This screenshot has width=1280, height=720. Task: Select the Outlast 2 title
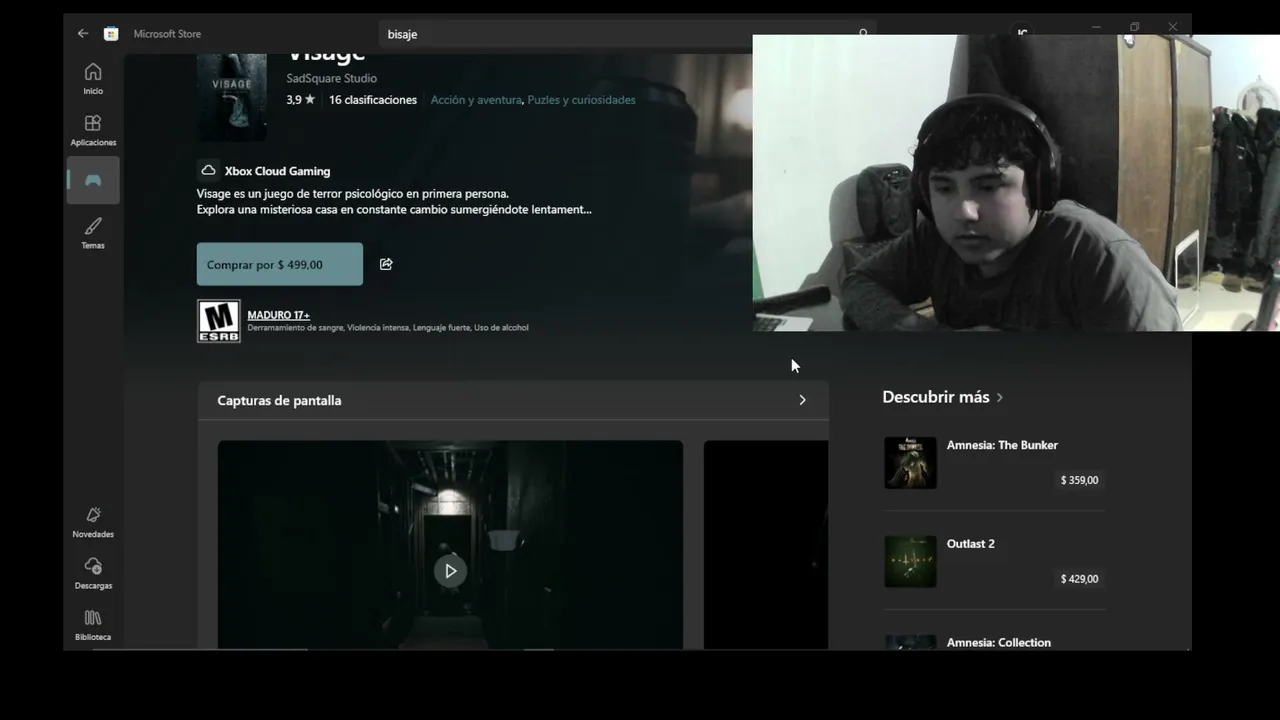click(x=970, y=544)
